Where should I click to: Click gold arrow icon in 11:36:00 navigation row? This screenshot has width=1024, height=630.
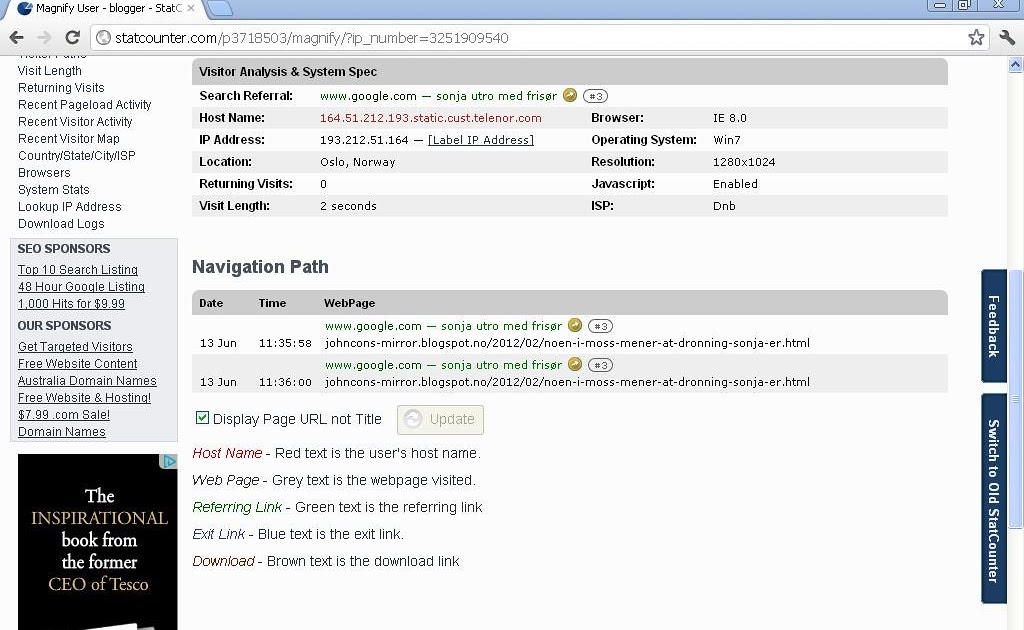click(x=575, y=364)
